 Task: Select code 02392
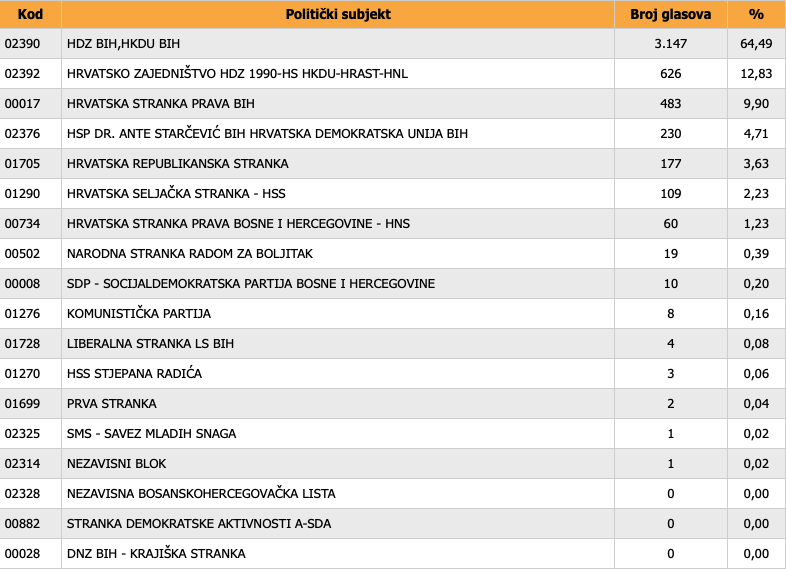tap(22, 74)
